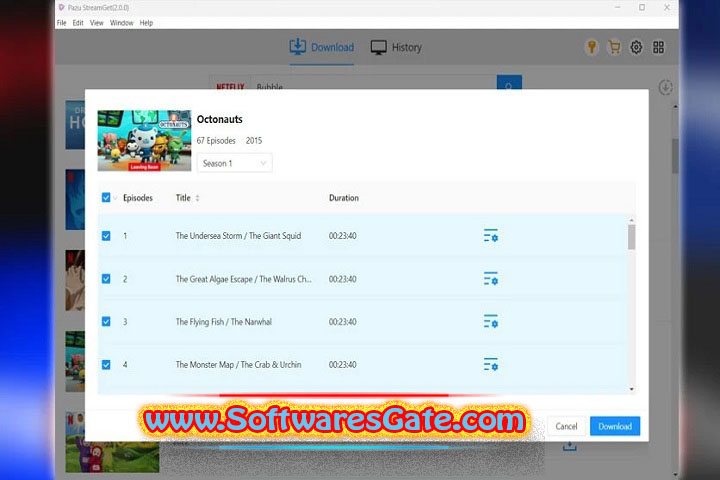The image size is (720, 480).
Task: Open settings for episode 2 Great Algae Escape
Action: tap(490, 279)
